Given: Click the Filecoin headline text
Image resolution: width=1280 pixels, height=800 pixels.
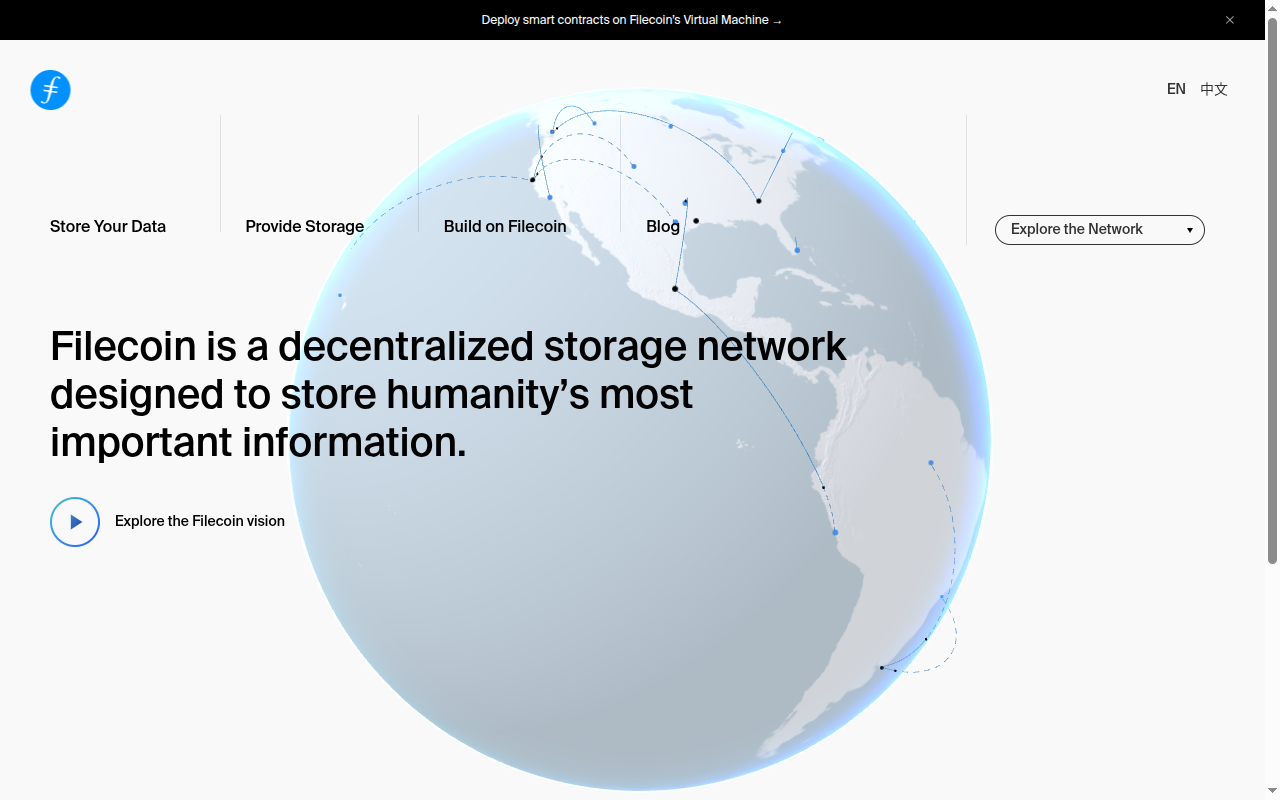Looking at the screenshot, I should coord(448,394).
